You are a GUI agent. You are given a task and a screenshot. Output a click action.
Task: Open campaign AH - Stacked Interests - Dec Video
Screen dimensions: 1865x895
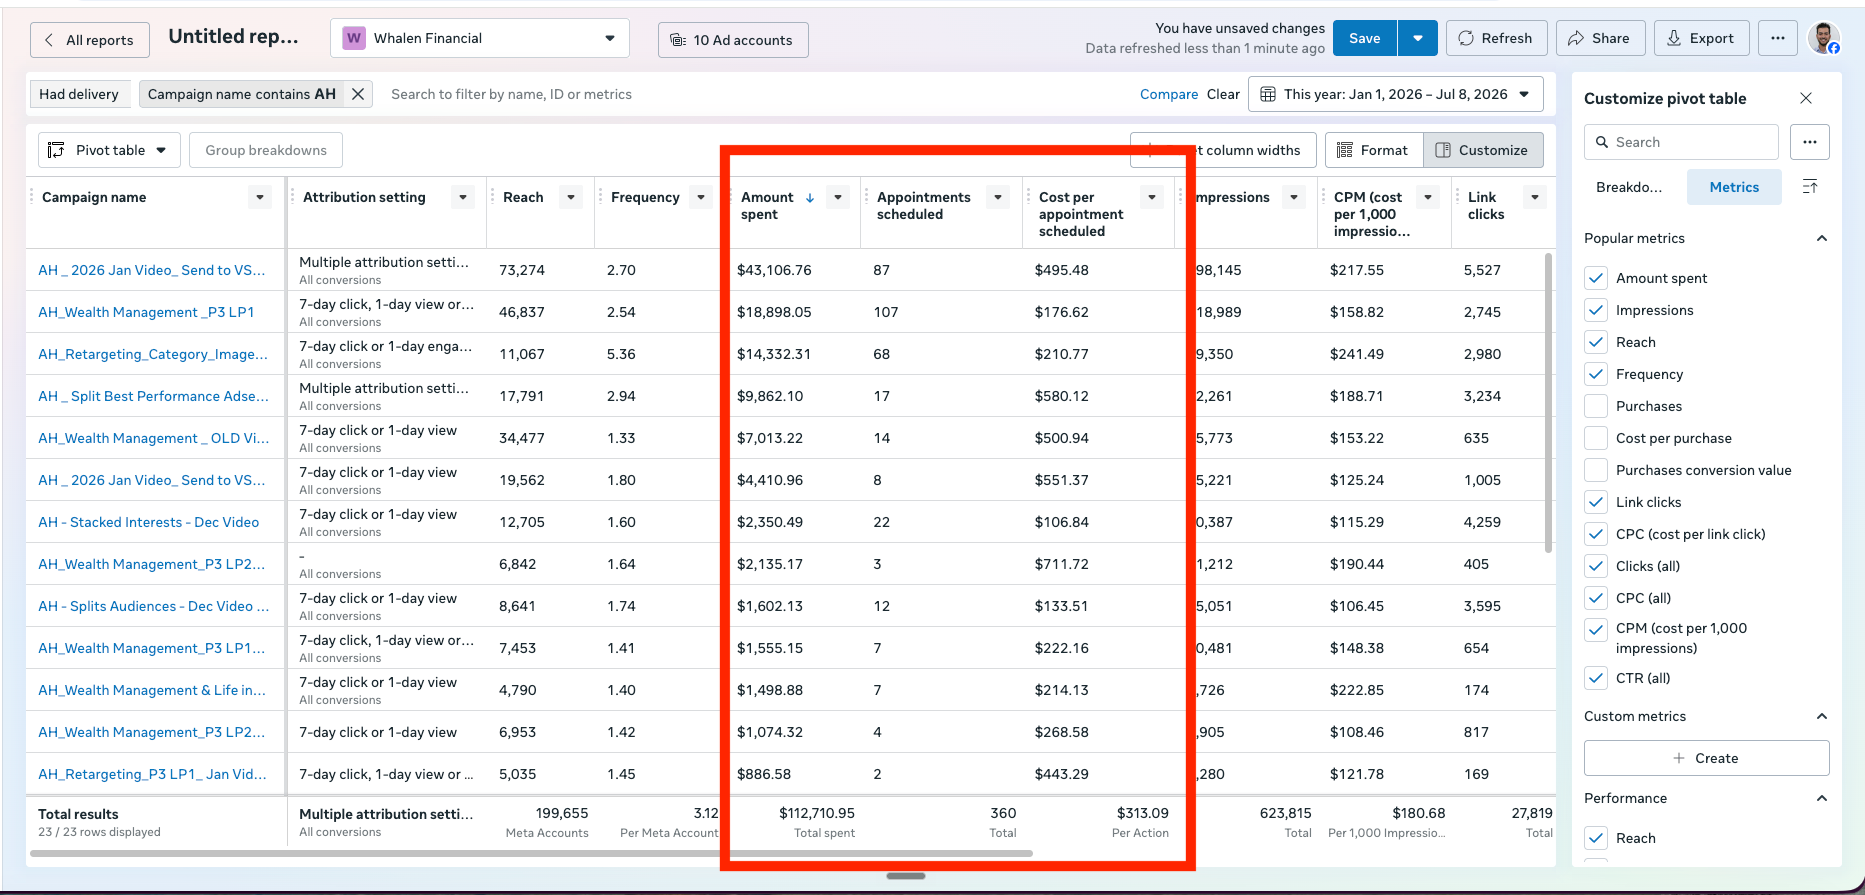tap(148, 522)
